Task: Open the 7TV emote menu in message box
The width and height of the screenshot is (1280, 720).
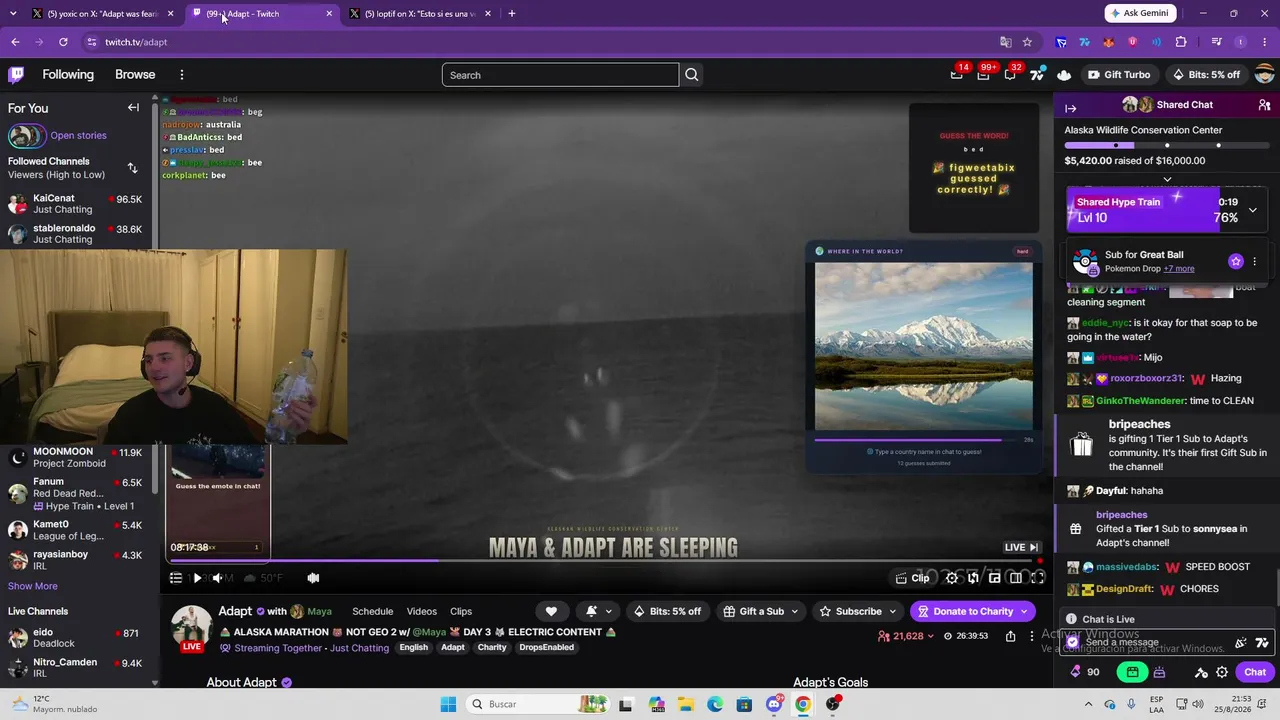Action: [x=1262, y=643]
